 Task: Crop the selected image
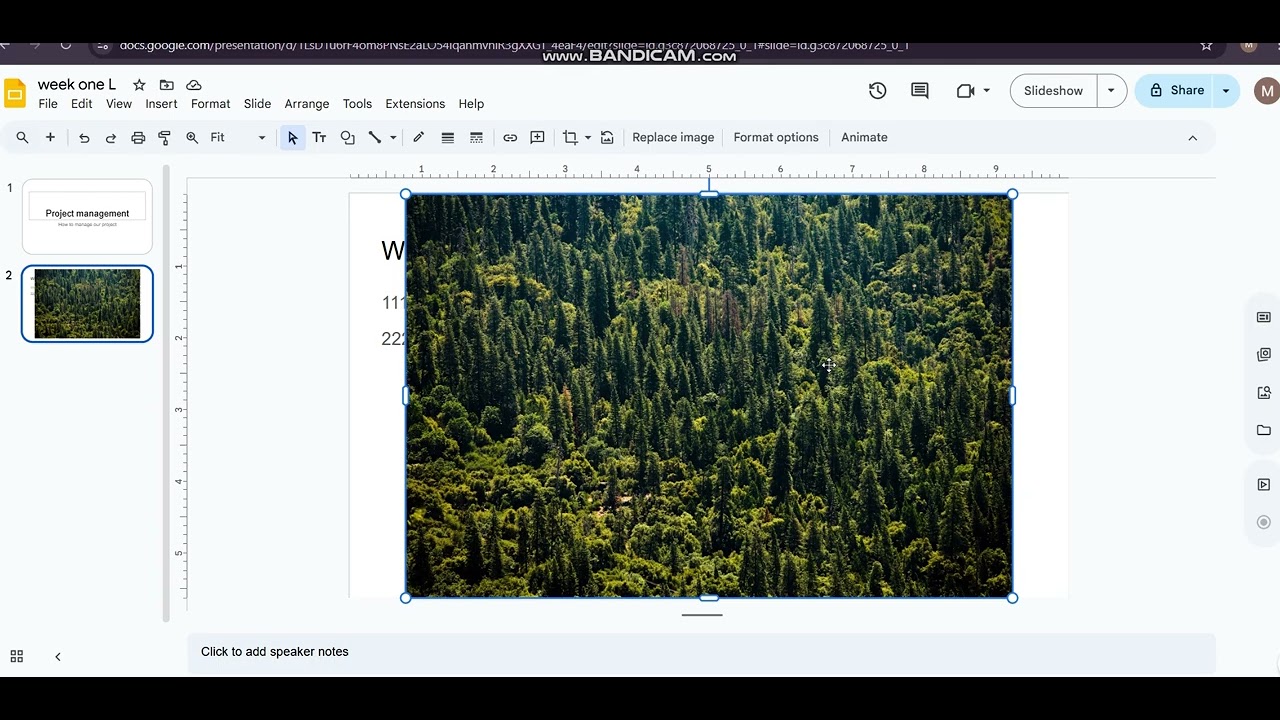pyautogui.click(x=570, y=138)
